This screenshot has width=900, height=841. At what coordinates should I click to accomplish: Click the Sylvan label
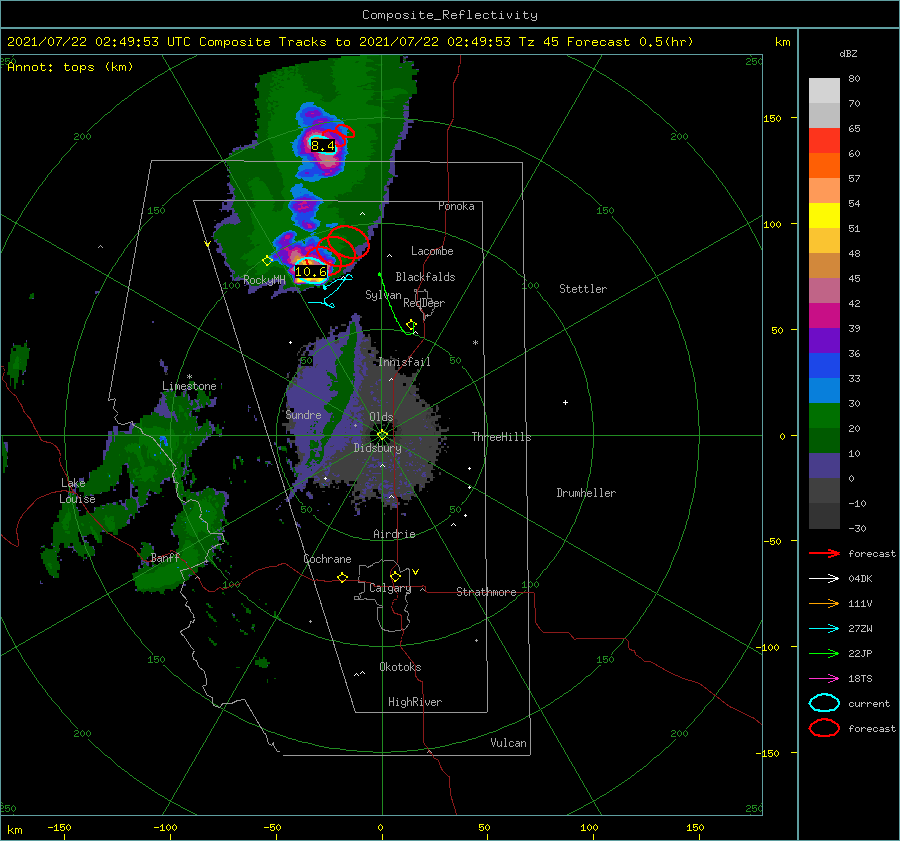[383, 295]
